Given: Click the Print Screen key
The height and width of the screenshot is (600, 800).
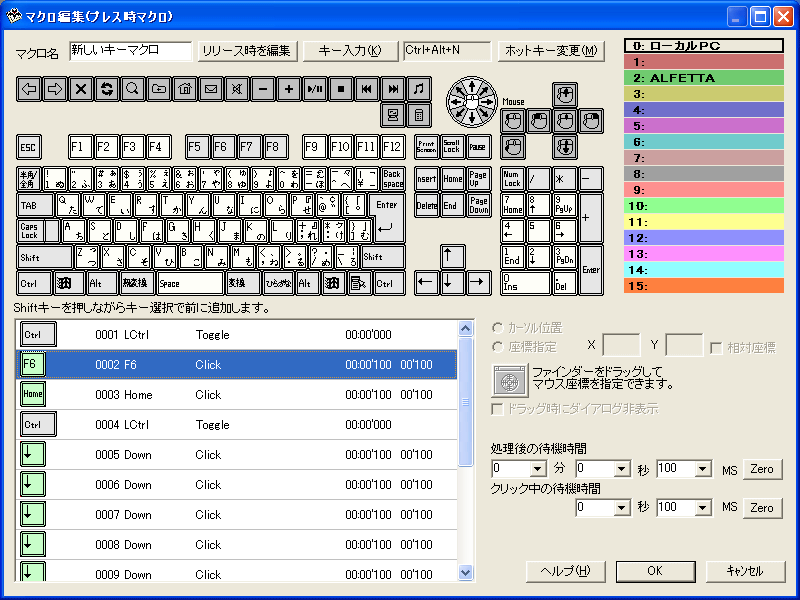Looking at the screenshot, I should (x=427, y=147).
